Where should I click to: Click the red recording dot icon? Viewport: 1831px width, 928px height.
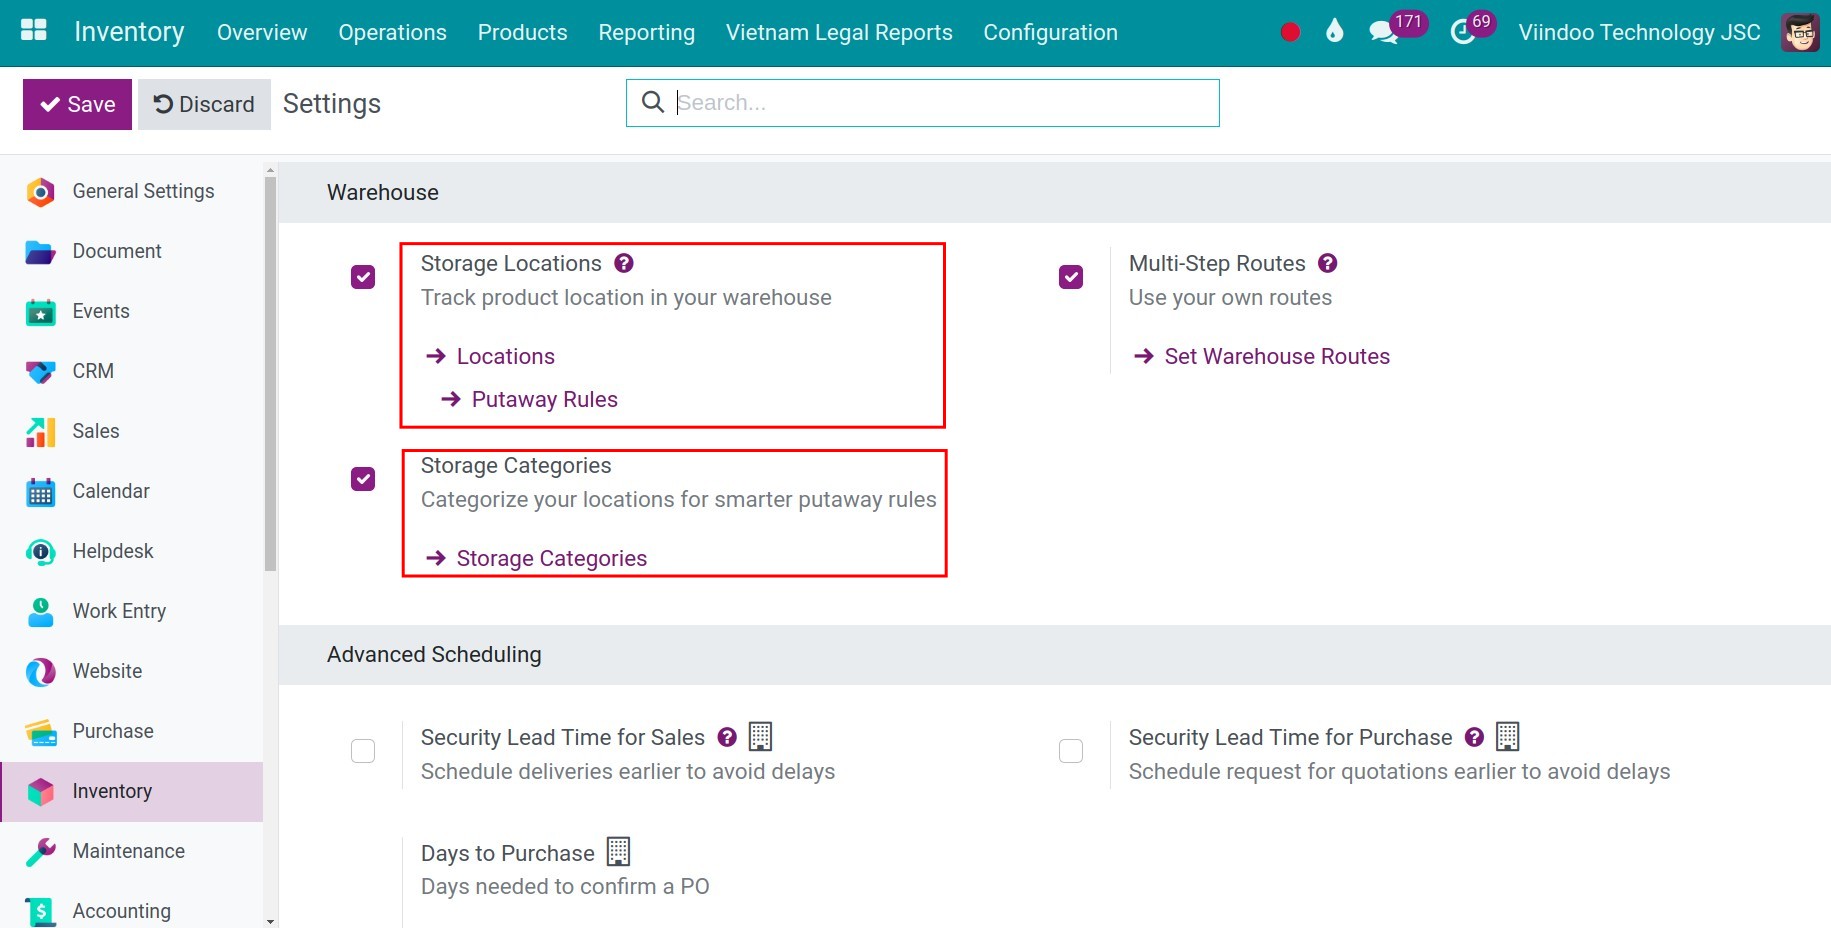pyautogui.click(x=1290, y=32)
